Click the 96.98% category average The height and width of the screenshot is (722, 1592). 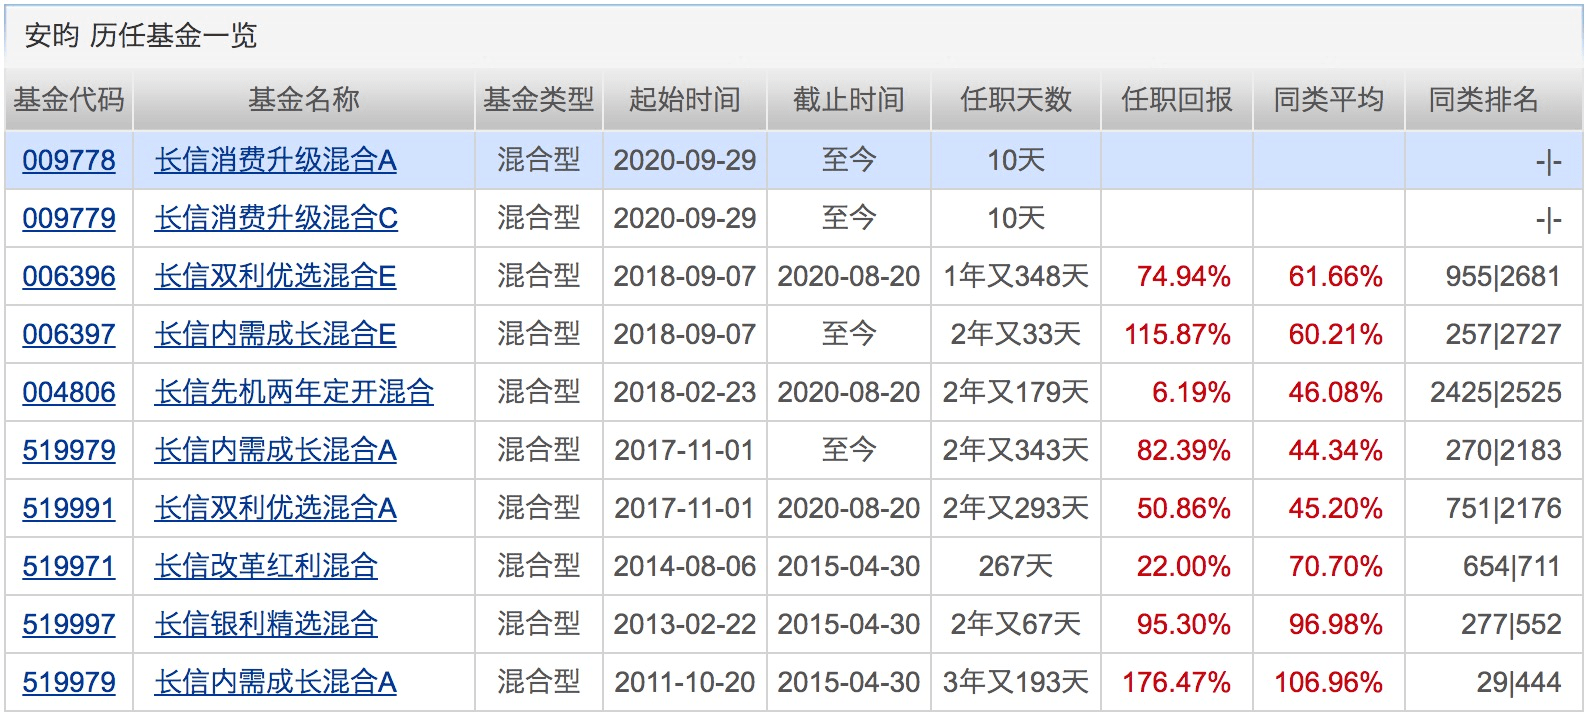click(1336, 624)
